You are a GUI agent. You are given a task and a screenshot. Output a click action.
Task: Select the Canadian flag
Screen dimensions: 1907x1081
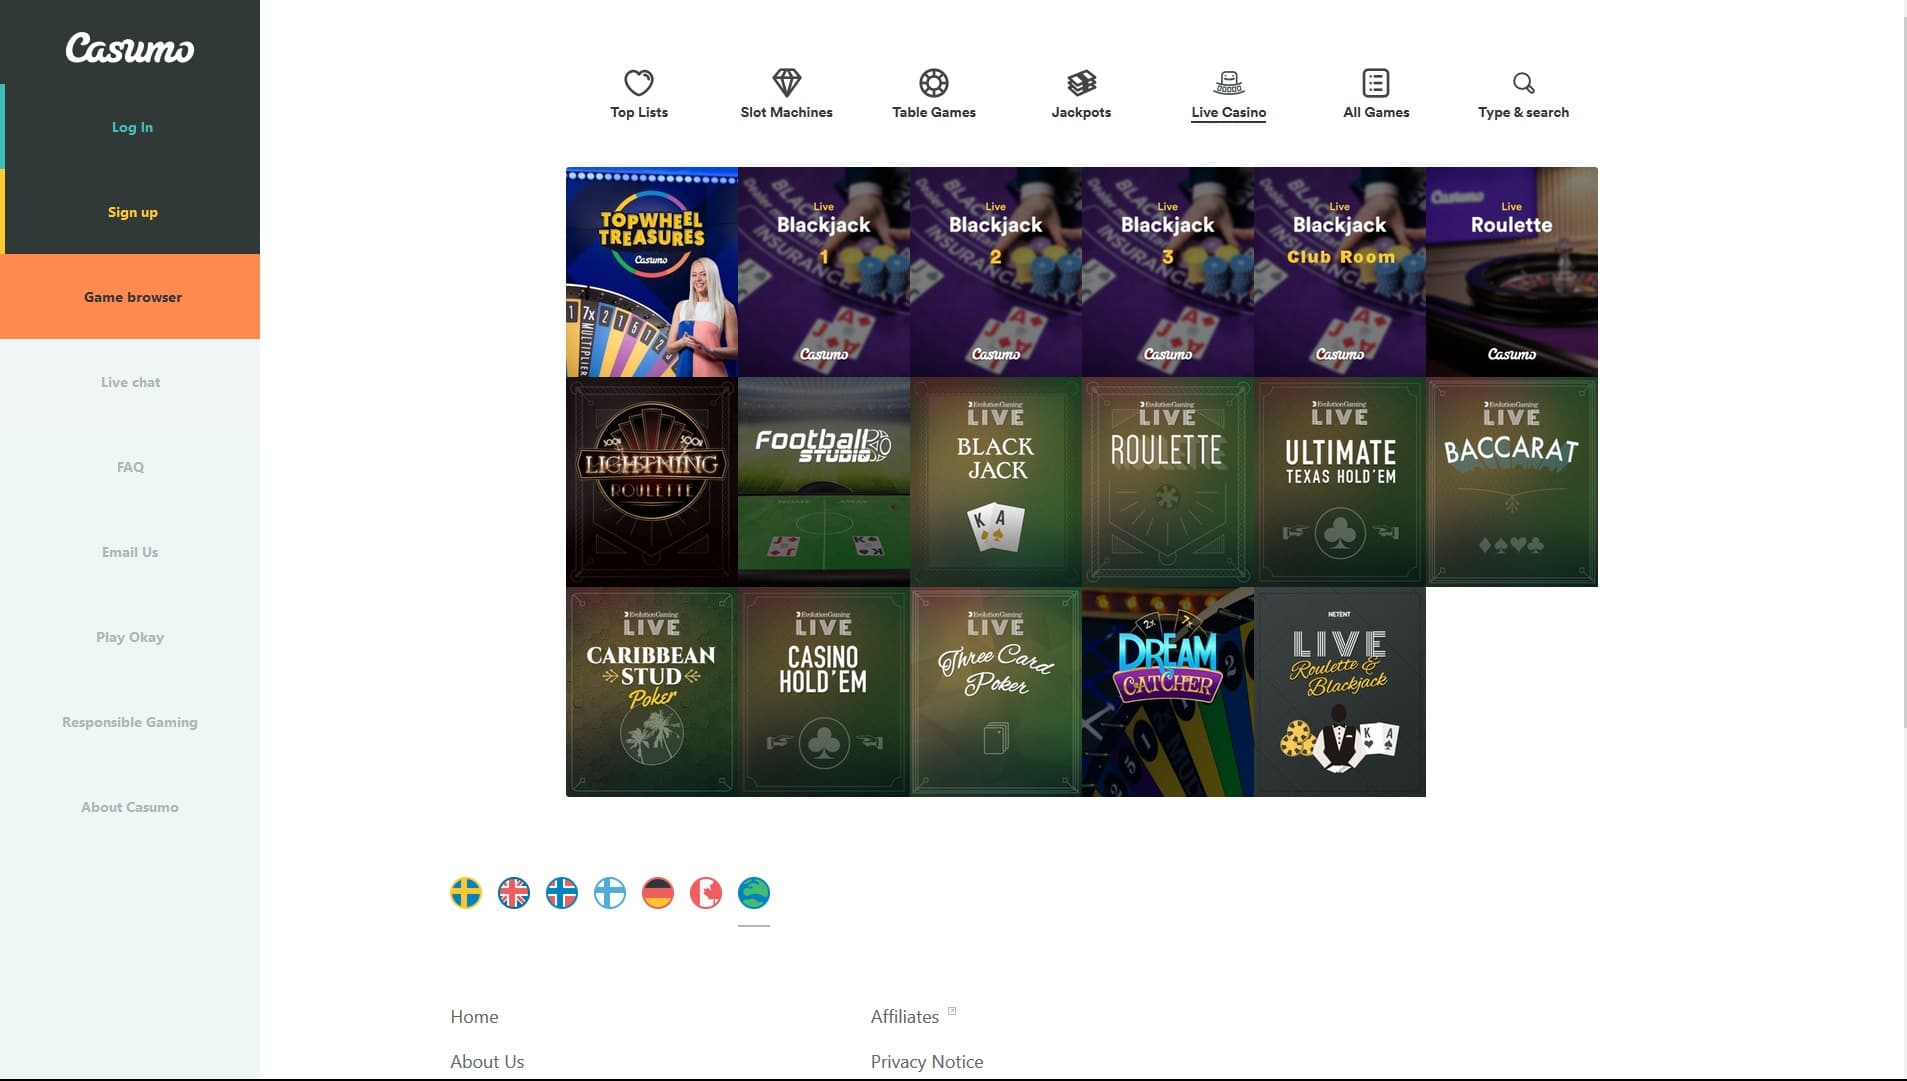(706, 893)
